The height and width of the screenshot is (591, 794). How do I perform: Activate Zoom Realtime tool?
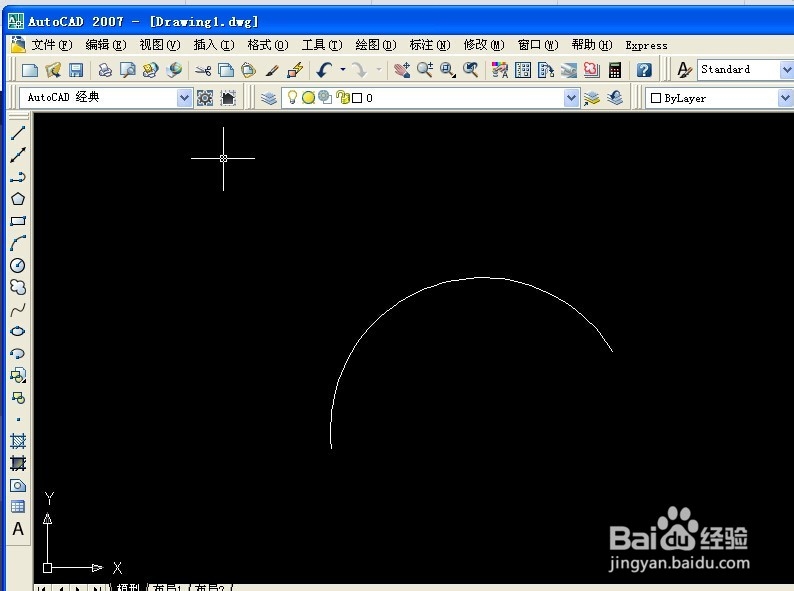point(425,70)
